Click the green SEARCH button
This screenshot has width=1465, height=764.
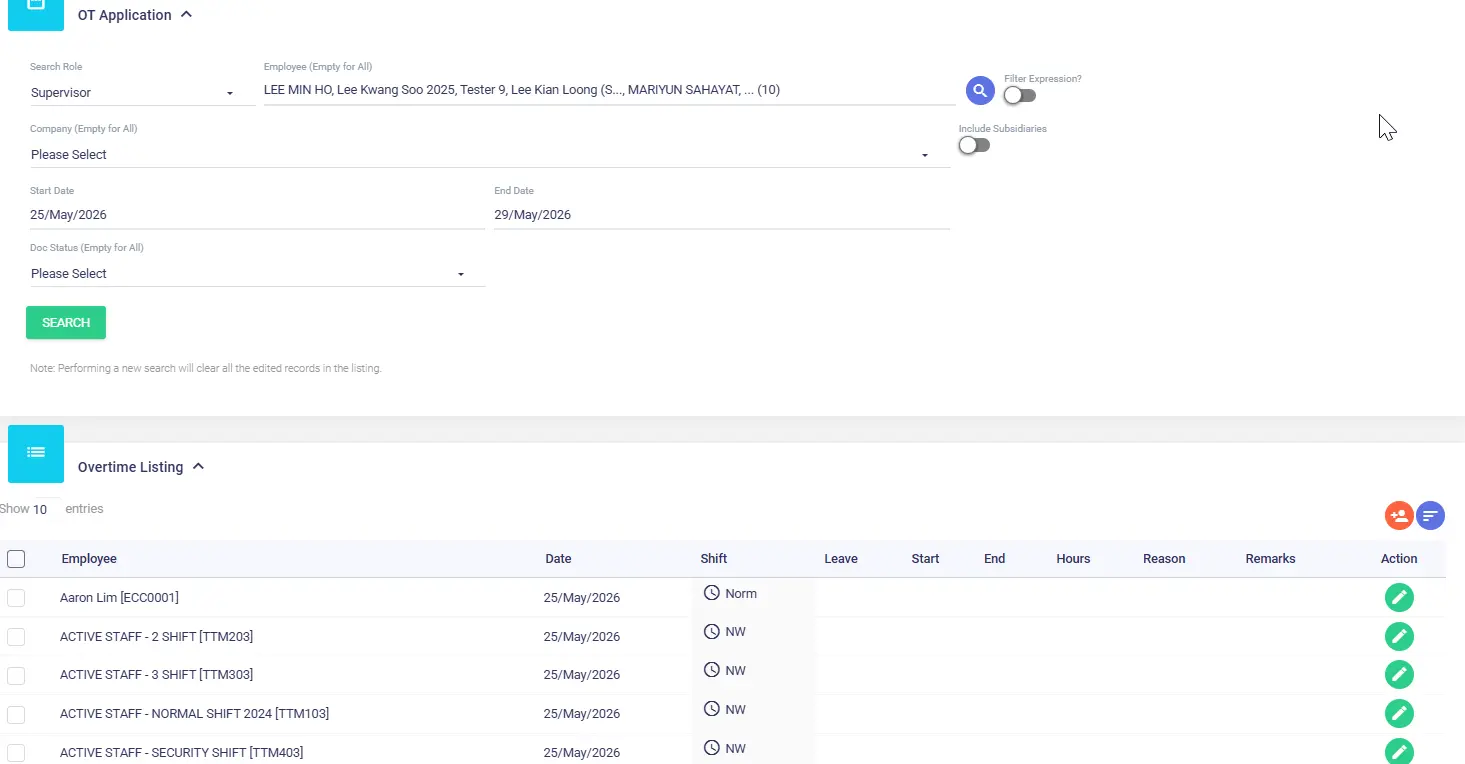tap(66, 323)
